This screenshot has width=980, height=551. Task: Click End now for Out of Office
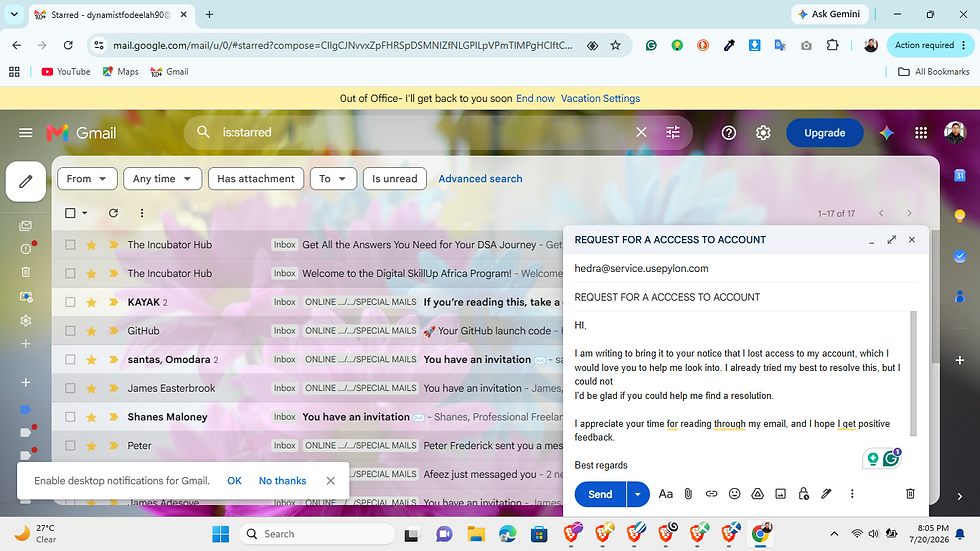pyautogui.click(x=535, y=99)
